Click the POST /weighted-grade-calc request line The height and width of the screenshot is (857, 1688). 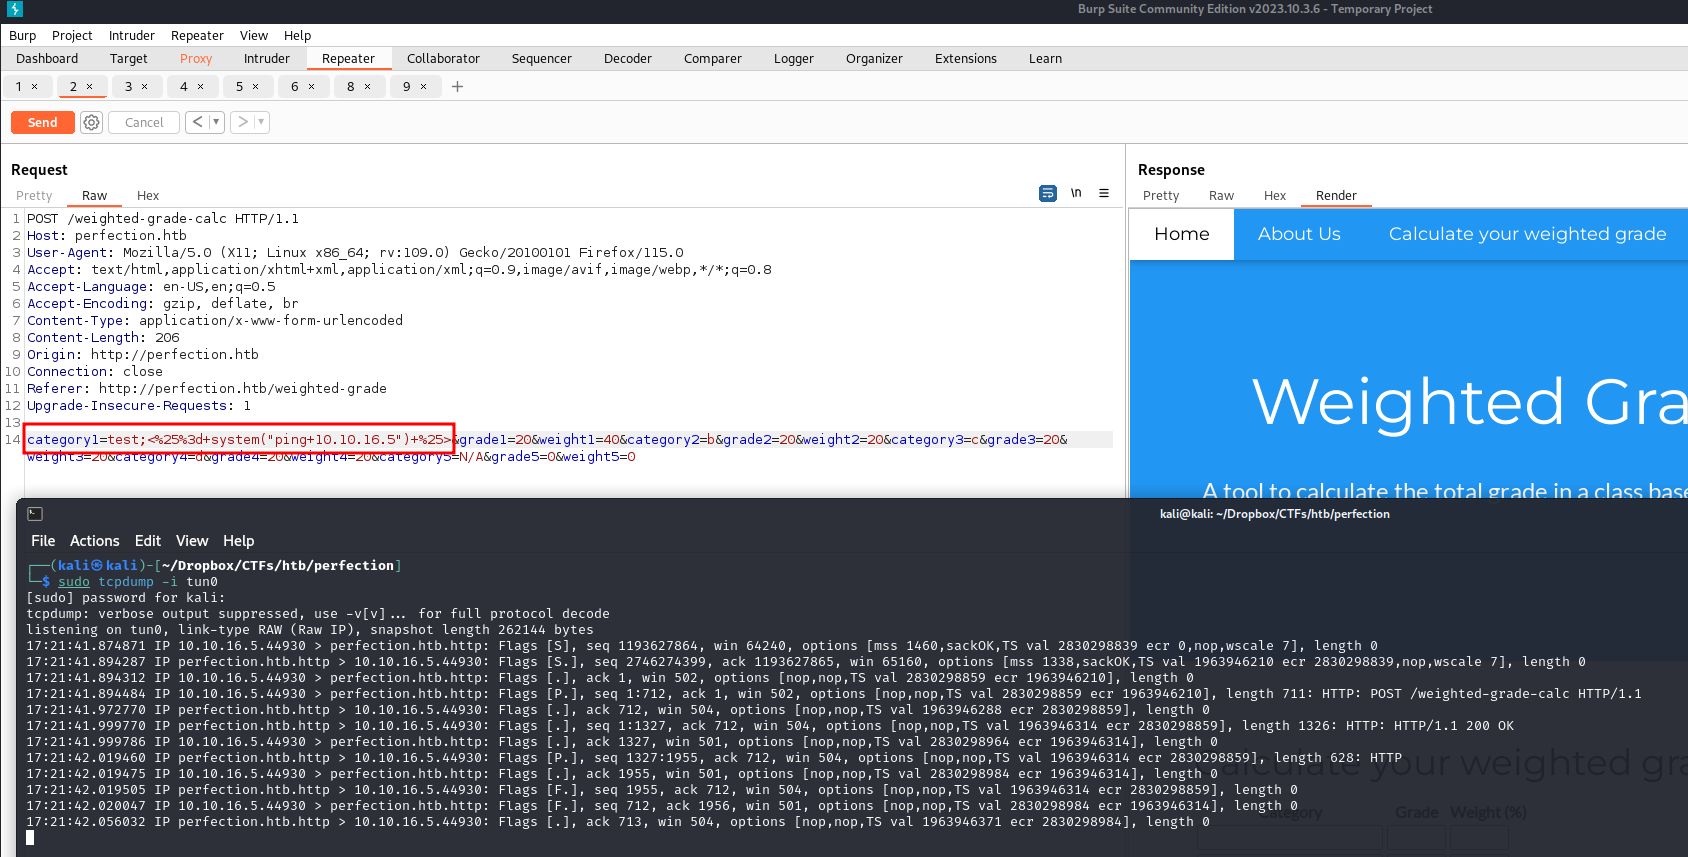click(x=163, y=219)
